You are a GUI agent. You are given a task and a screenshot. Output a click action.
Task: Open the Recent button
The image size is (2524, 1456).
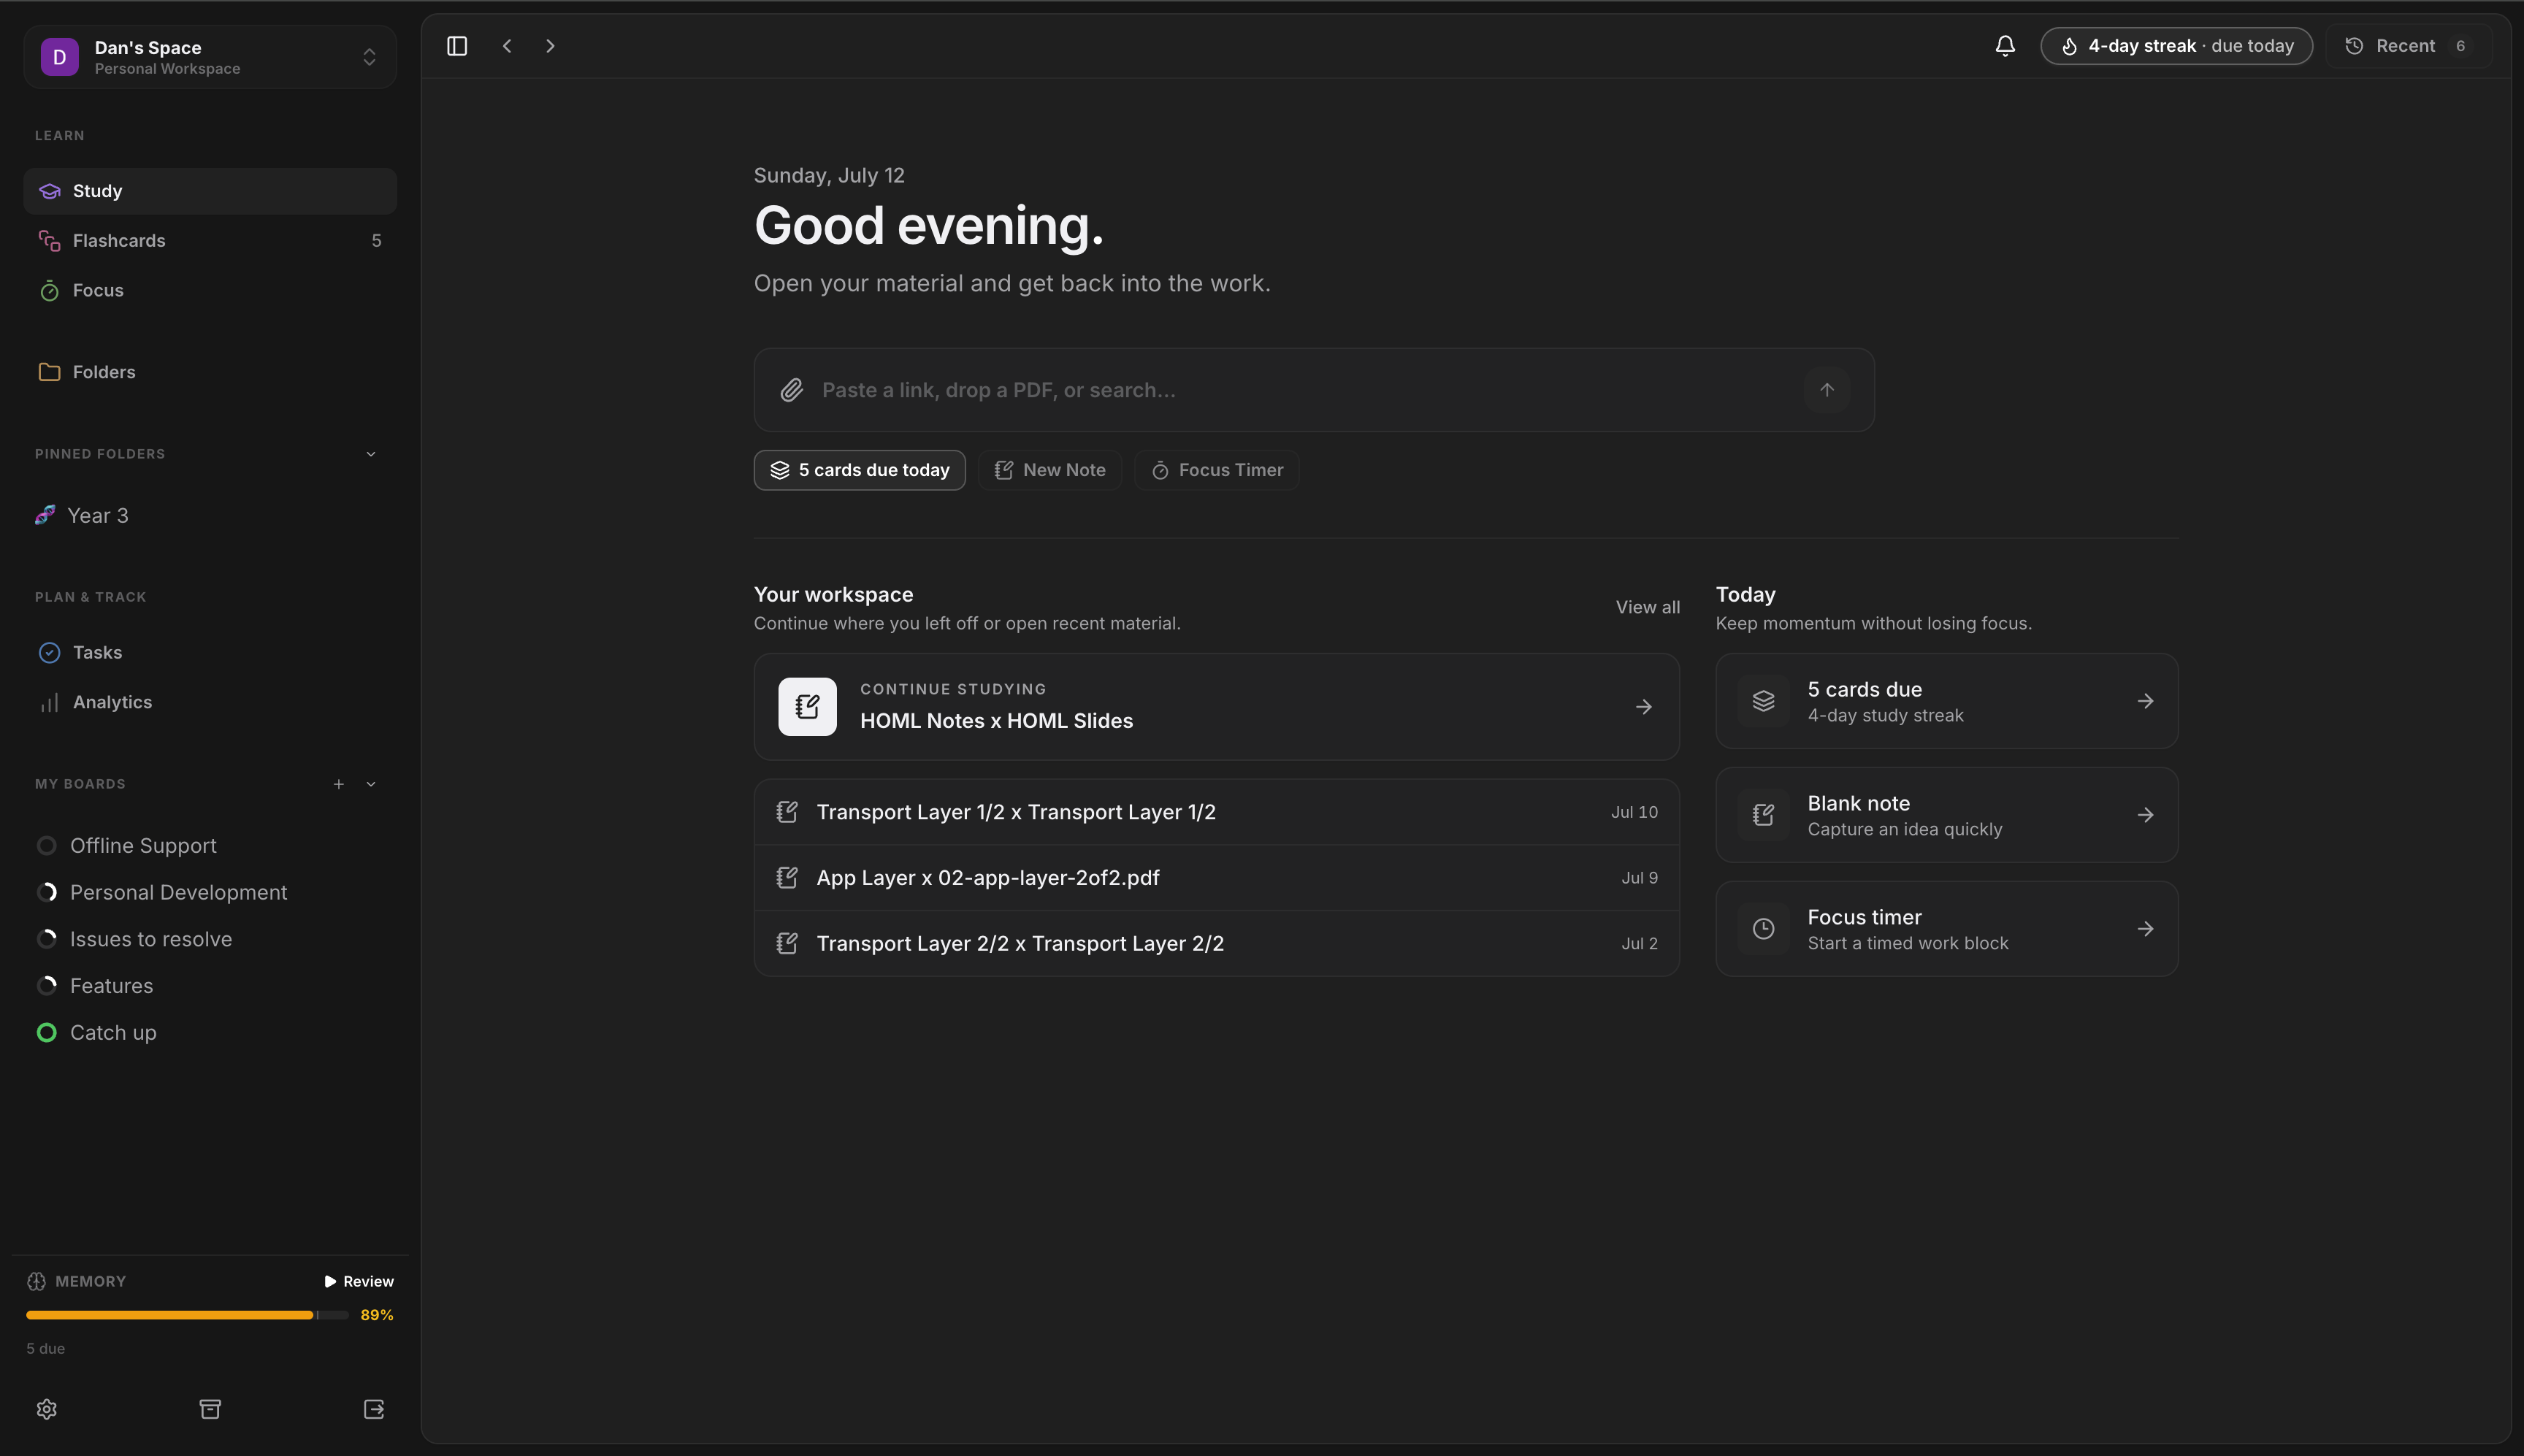(2408, 46)
